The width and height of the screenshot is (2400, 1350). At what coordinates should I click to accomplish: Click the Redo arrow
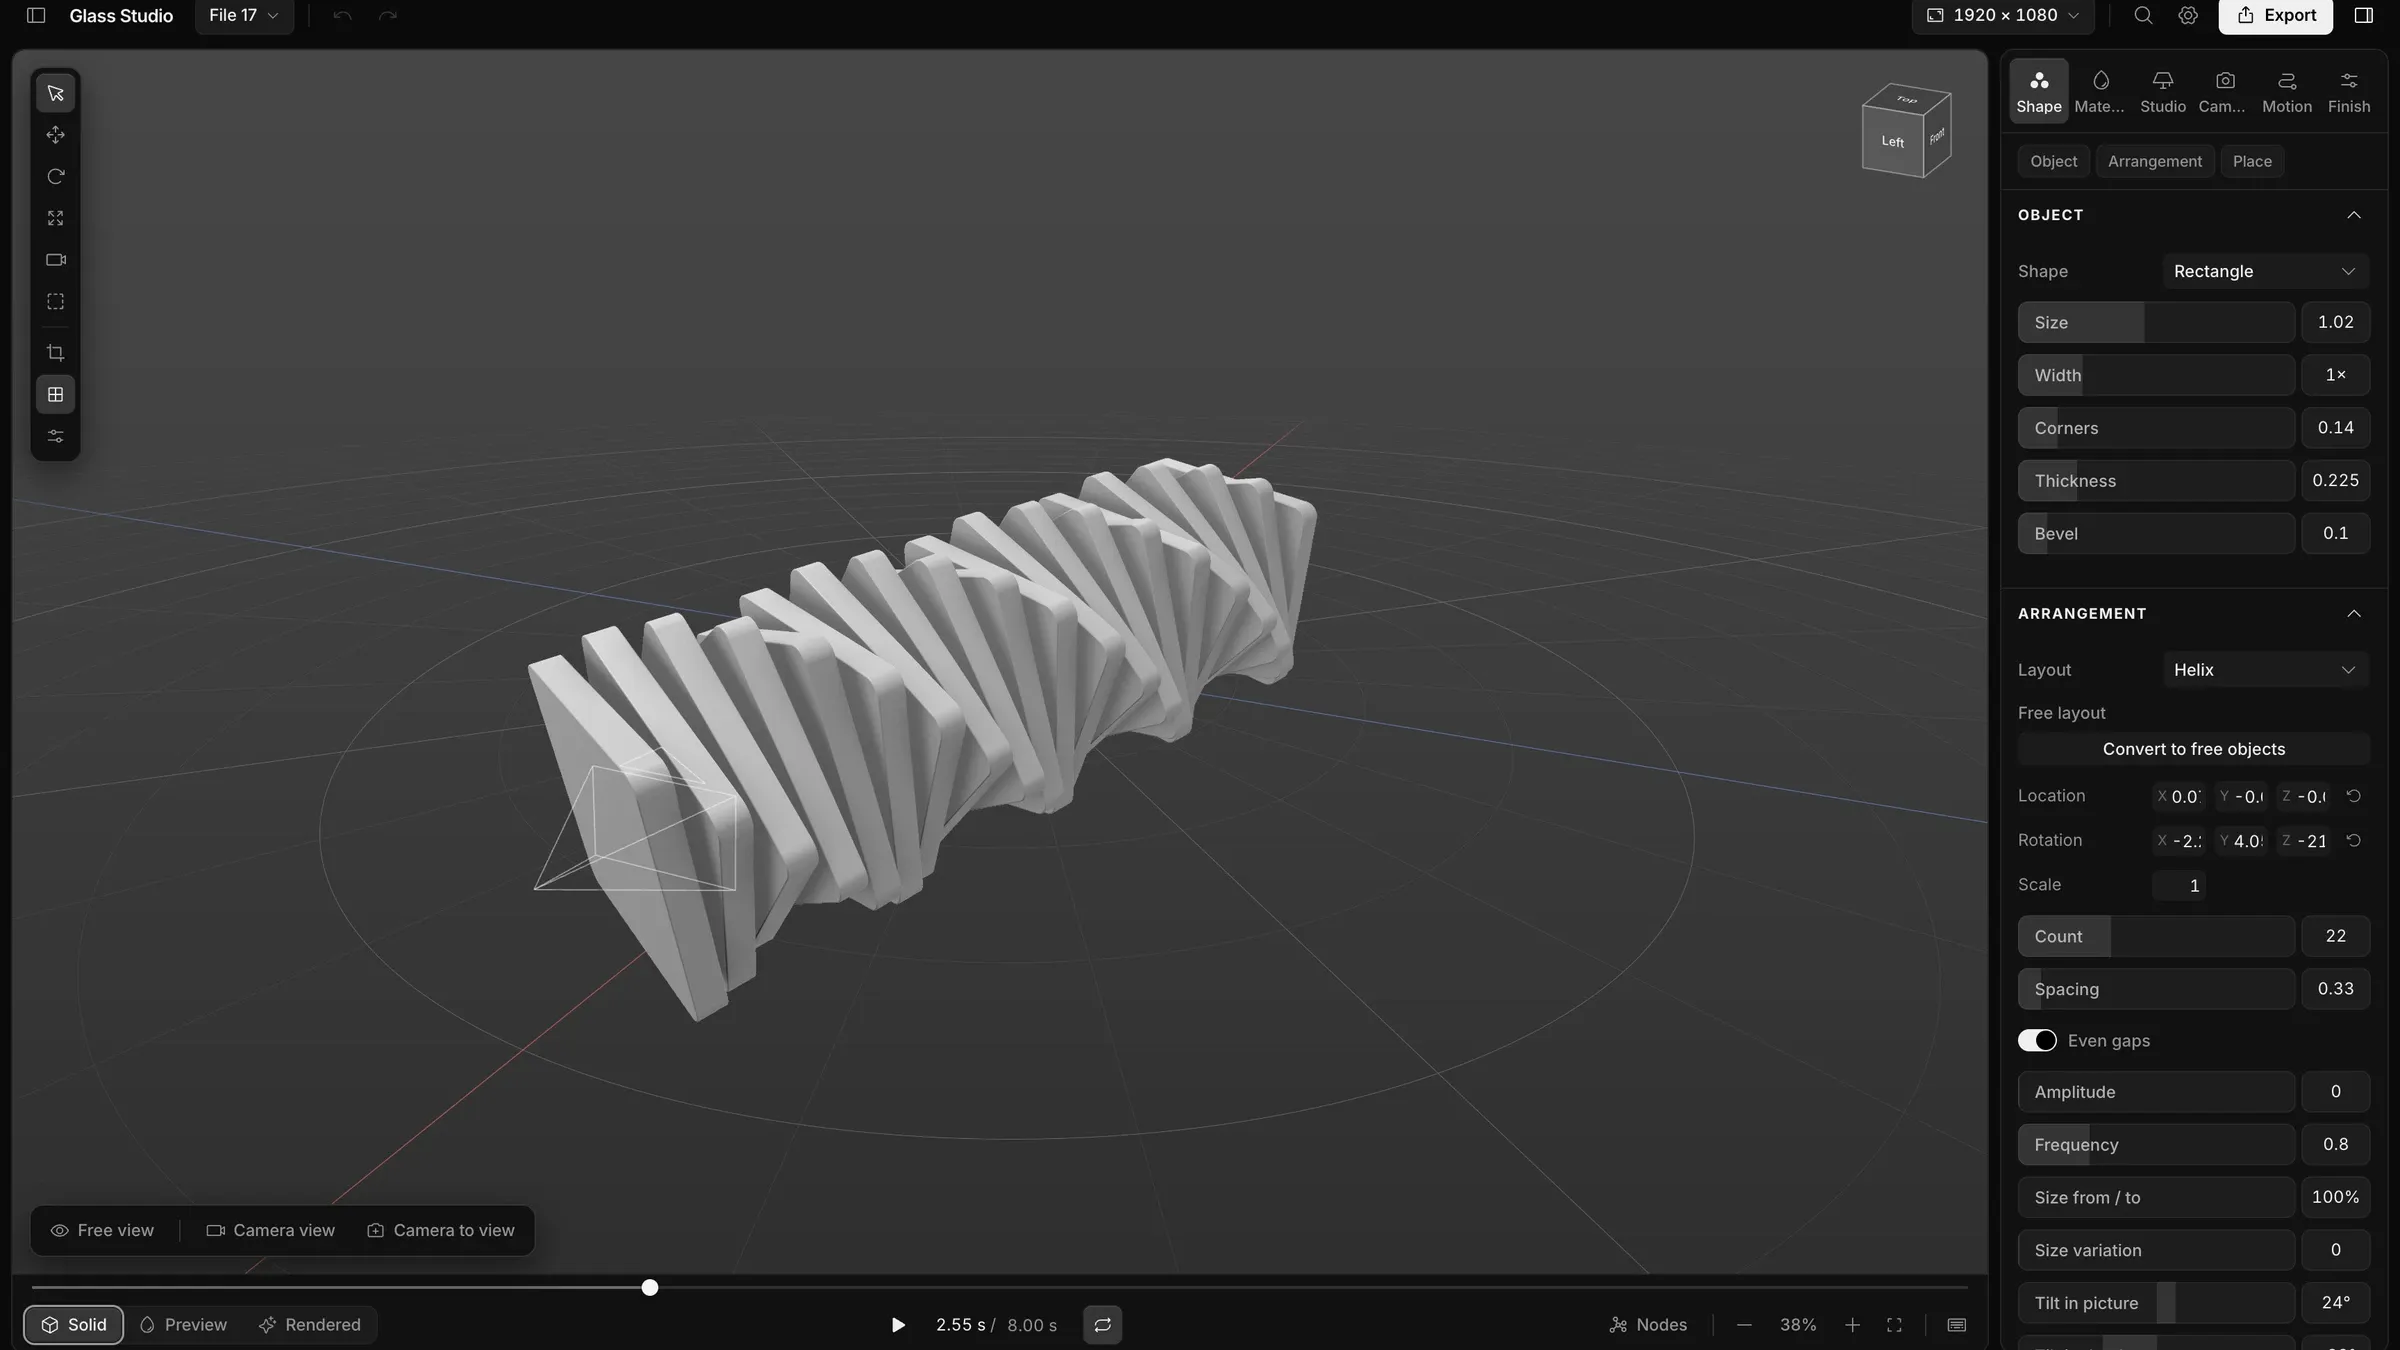388,15
